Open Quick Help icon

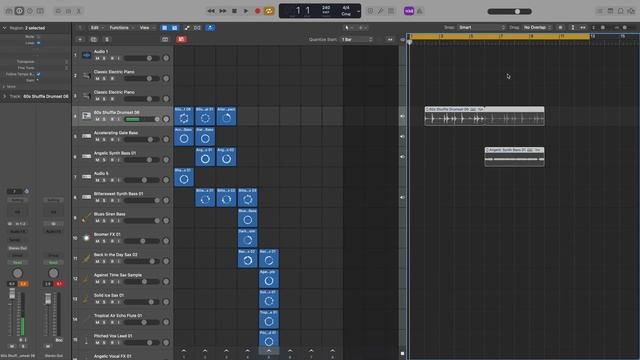click(x=30, y=11)
